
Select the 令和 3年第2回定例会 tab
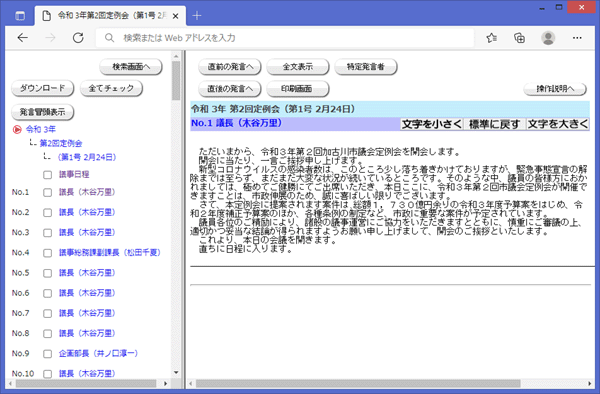coord(111,16)
